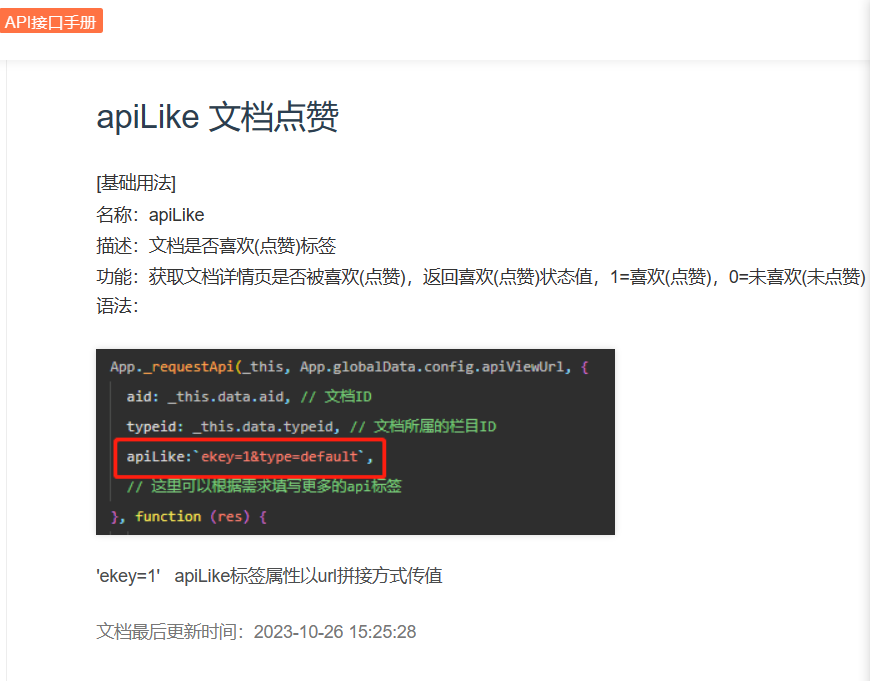The width and height of the screenshot is (870, 681).
Task: Click the 'ekey=1' apiLike标签属性 explanation line
Action: [269, 576]
